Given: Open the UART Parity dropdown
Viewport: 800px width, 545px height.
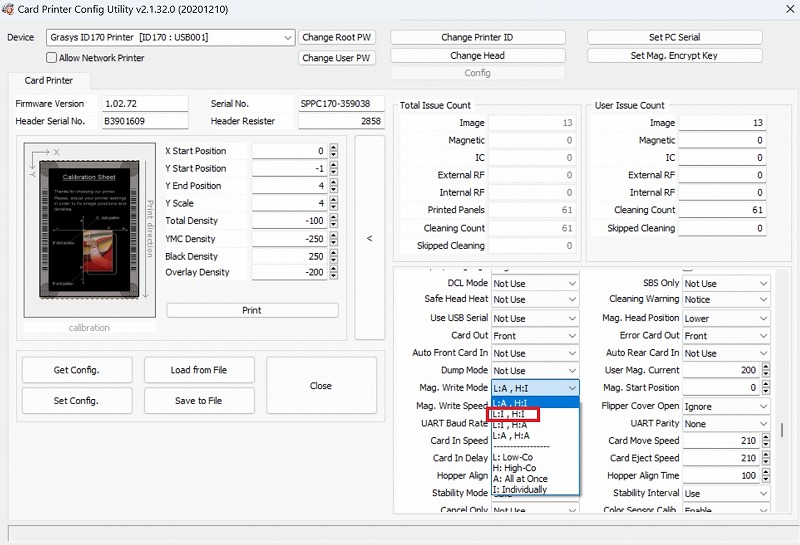Looking at the screenshot, I should [726, 424].
